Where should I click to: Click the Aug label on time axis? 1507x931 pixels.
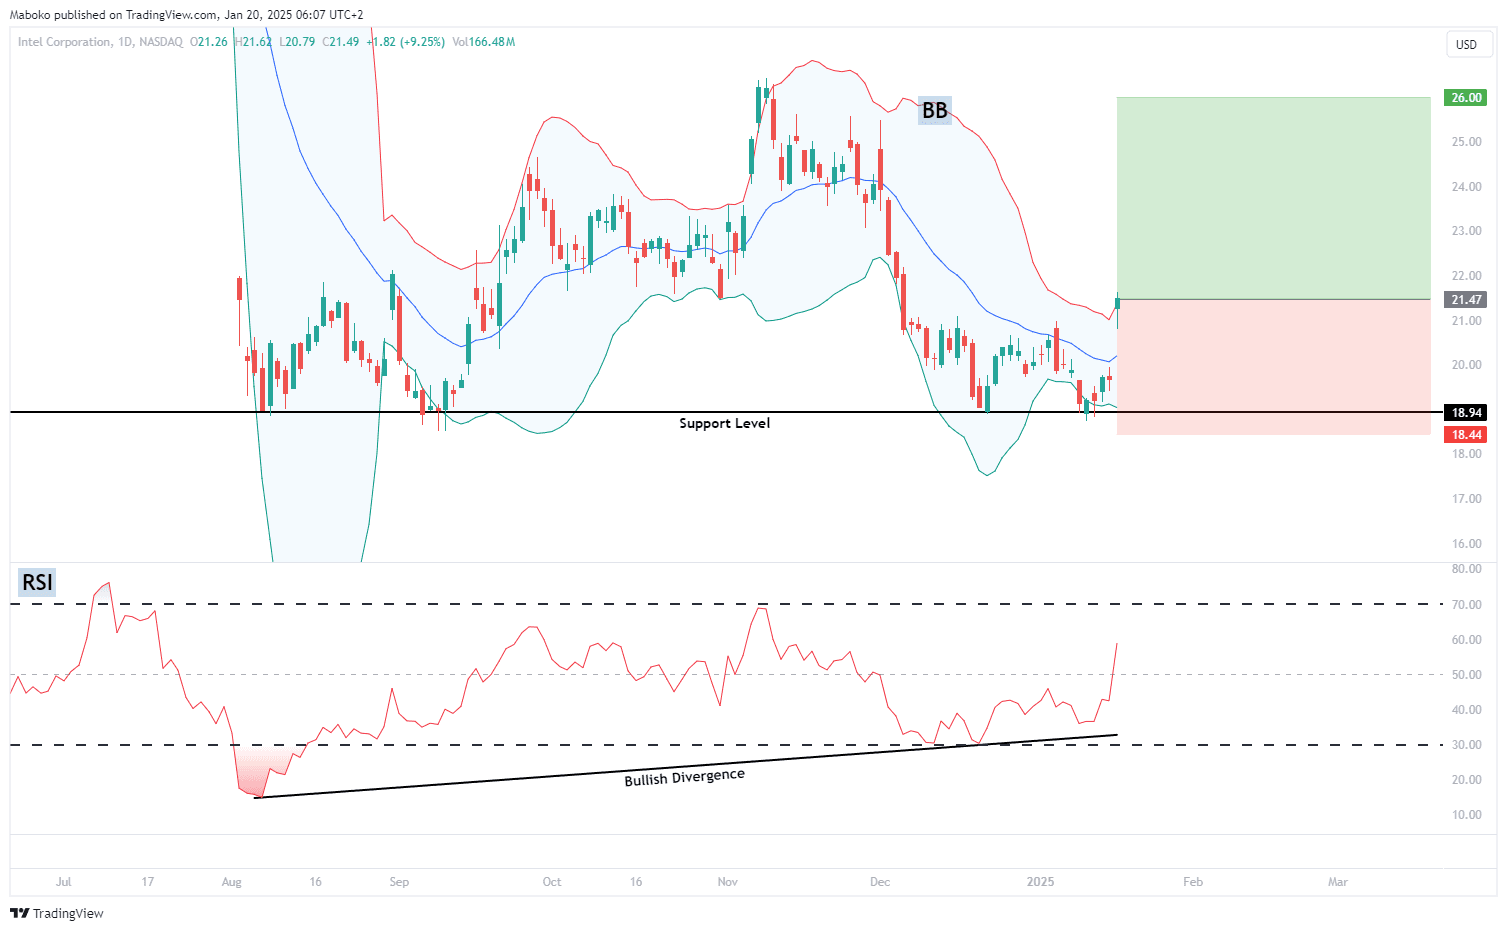[x=232, y=882]
